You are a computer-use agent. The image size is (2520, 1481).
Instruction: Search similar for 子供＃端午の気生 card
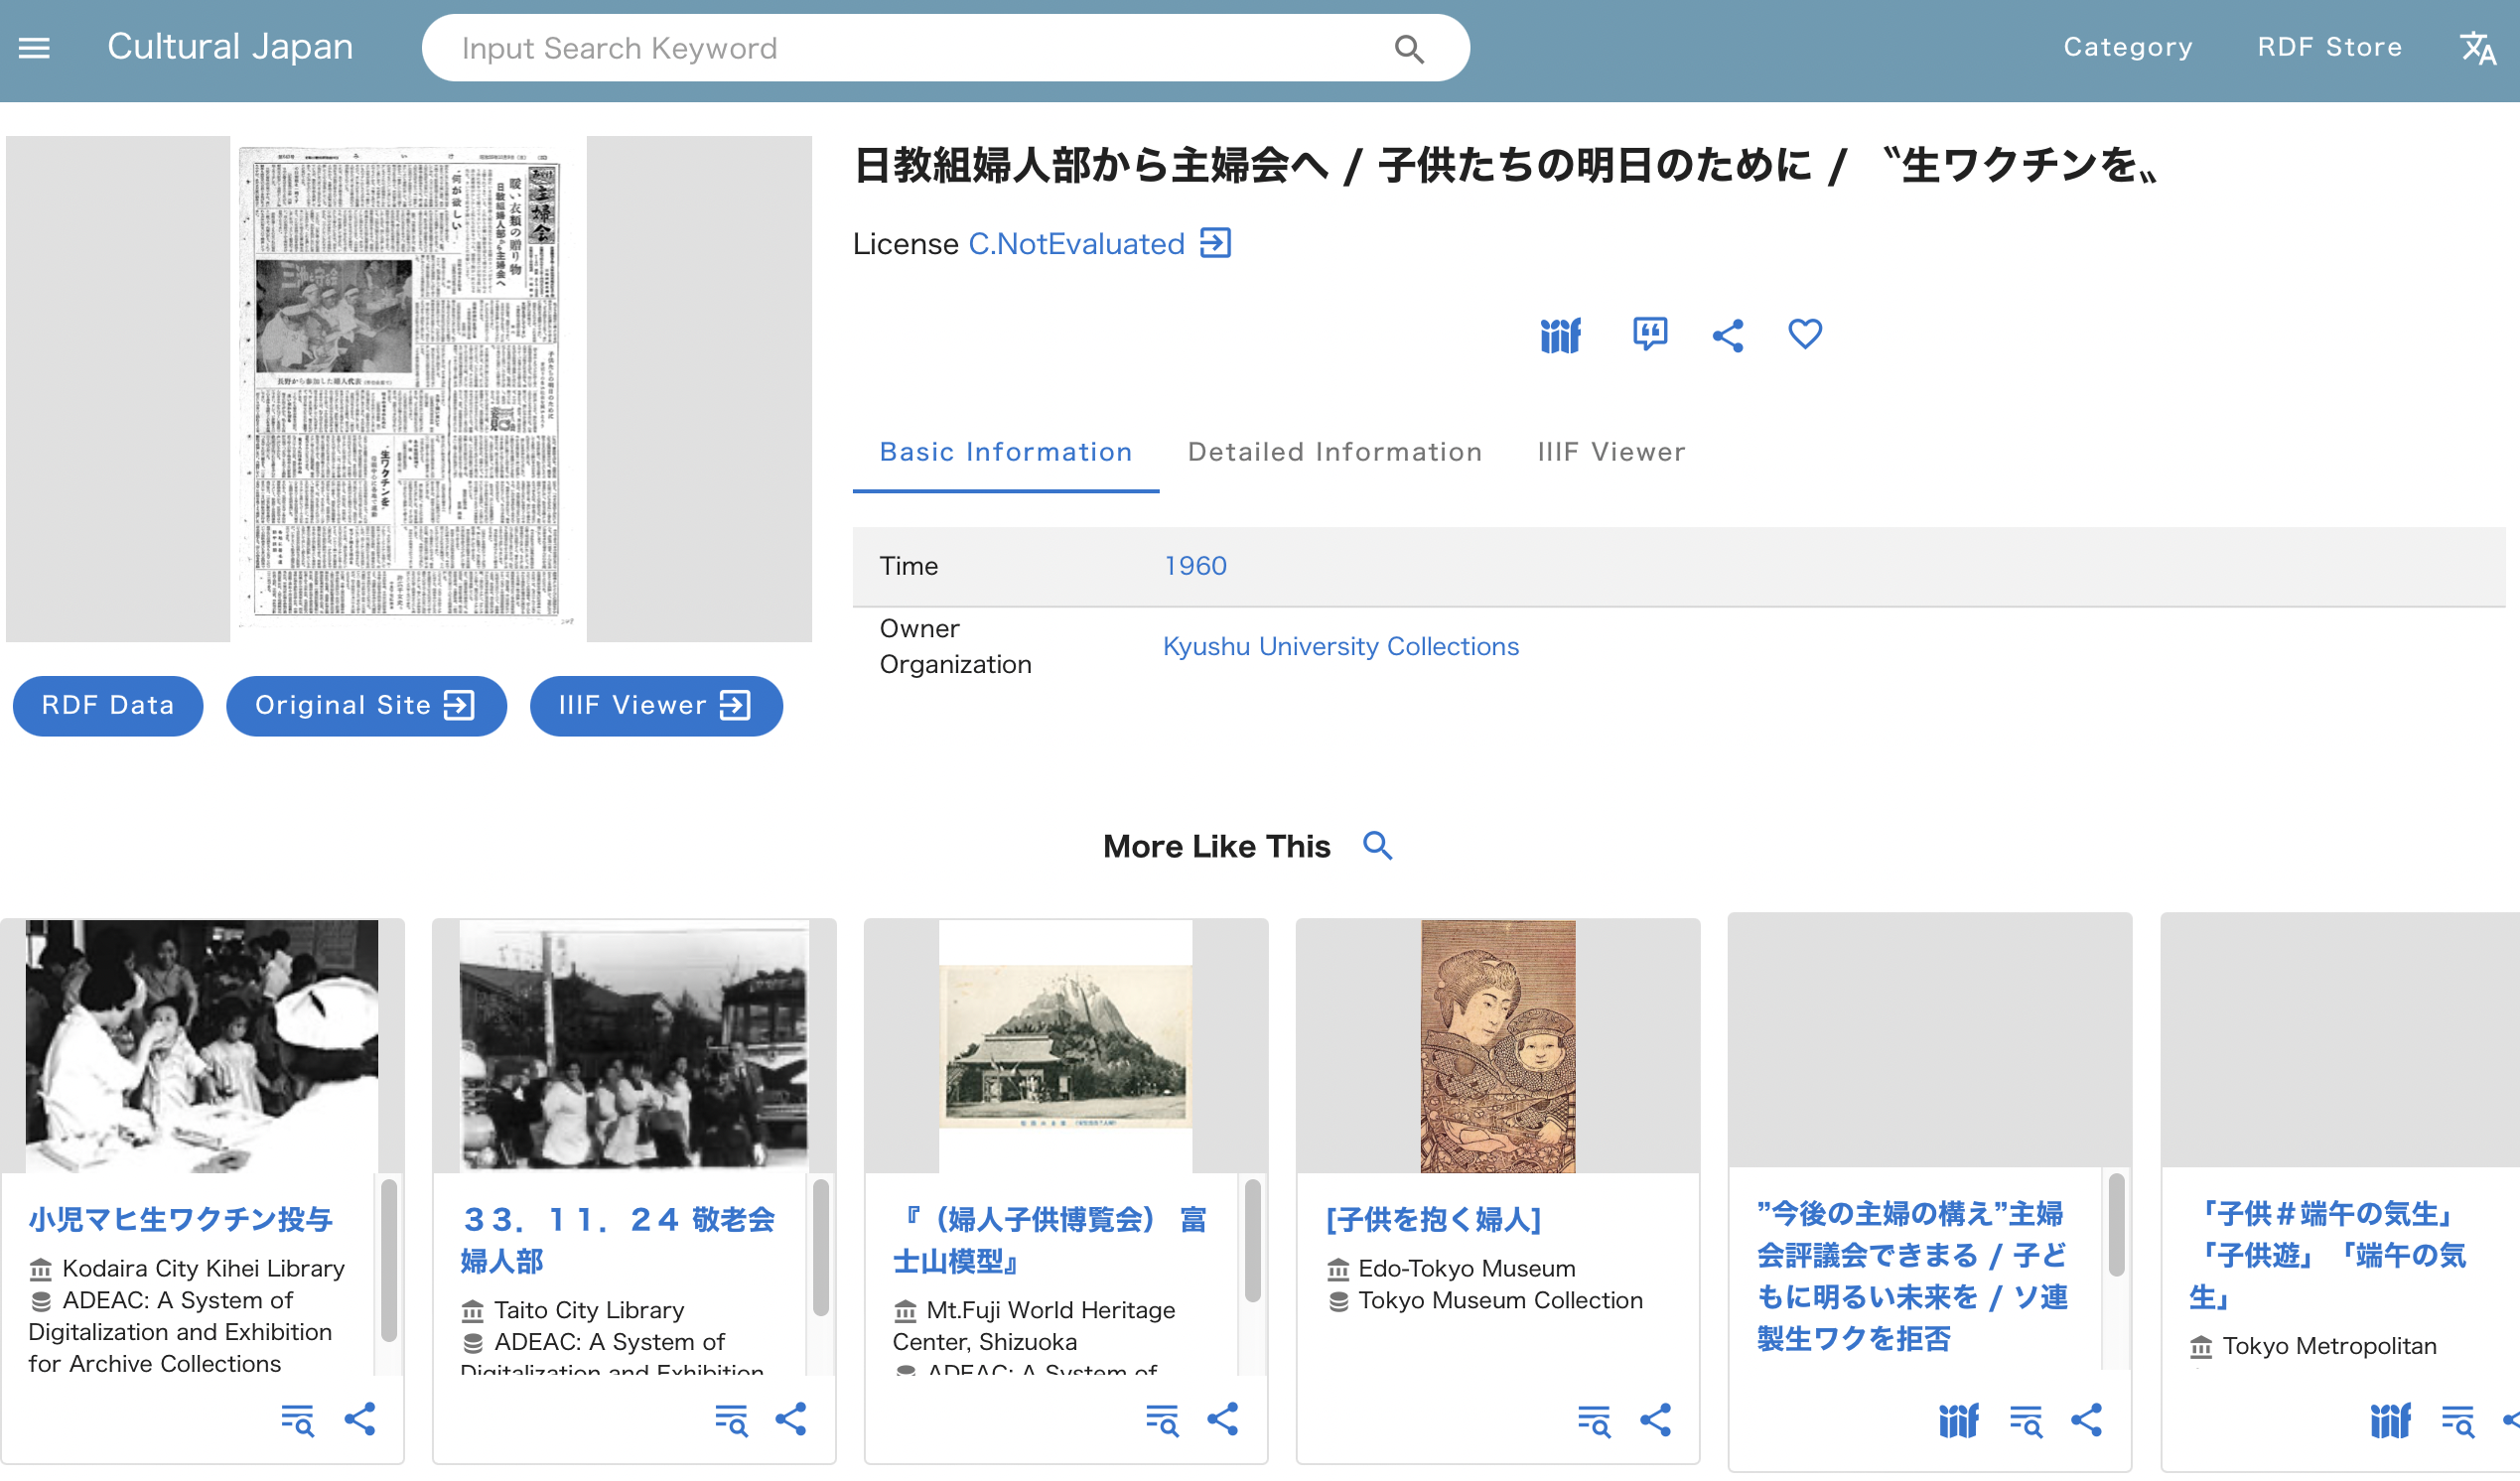click(2457, 1420)
